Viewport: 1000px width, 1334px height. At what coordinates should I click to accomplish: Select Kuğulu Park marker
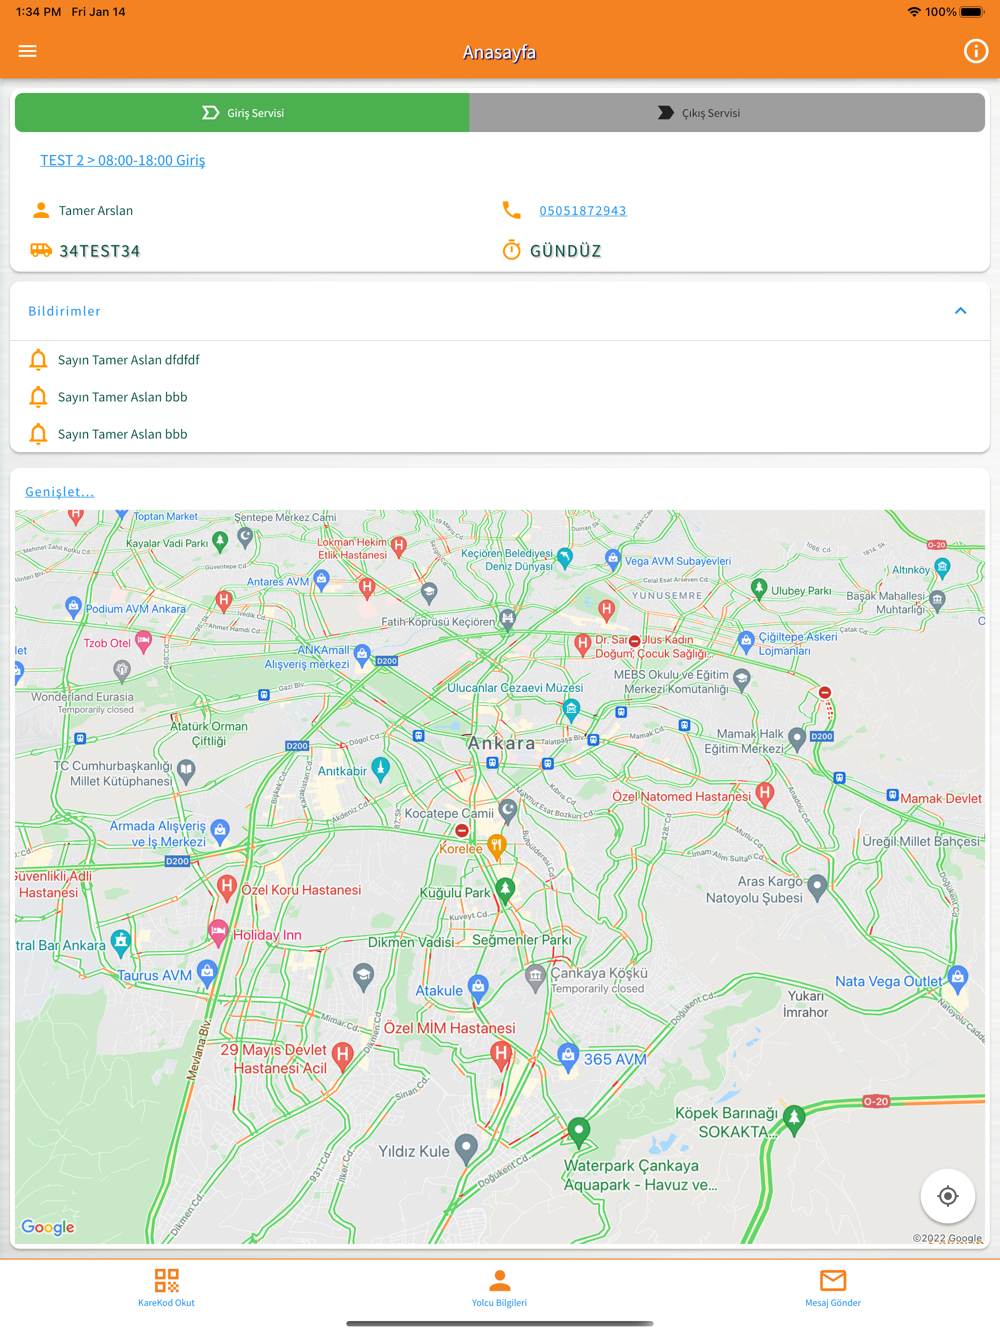(x=505, y=889)
